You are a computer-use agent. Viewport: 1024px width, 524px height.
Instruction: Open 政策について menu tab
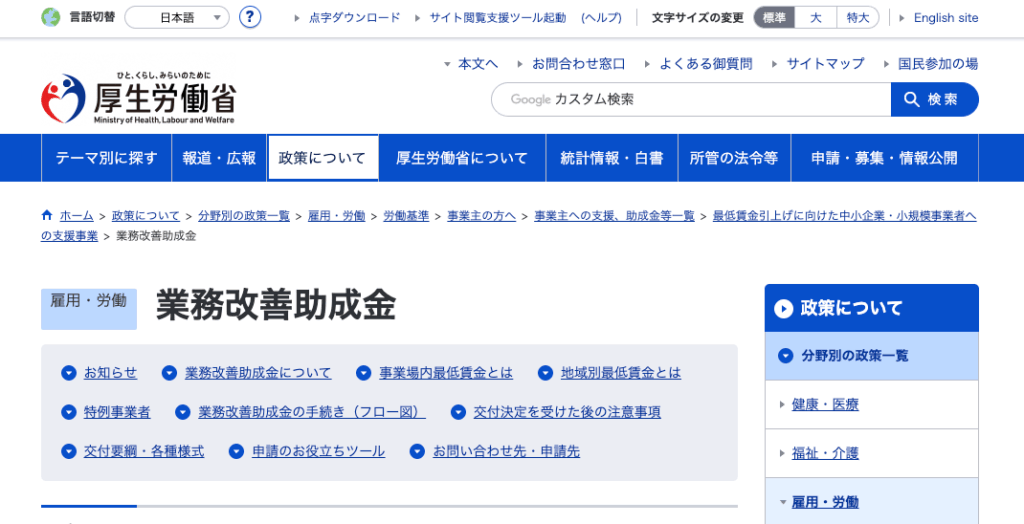(323, 157)
